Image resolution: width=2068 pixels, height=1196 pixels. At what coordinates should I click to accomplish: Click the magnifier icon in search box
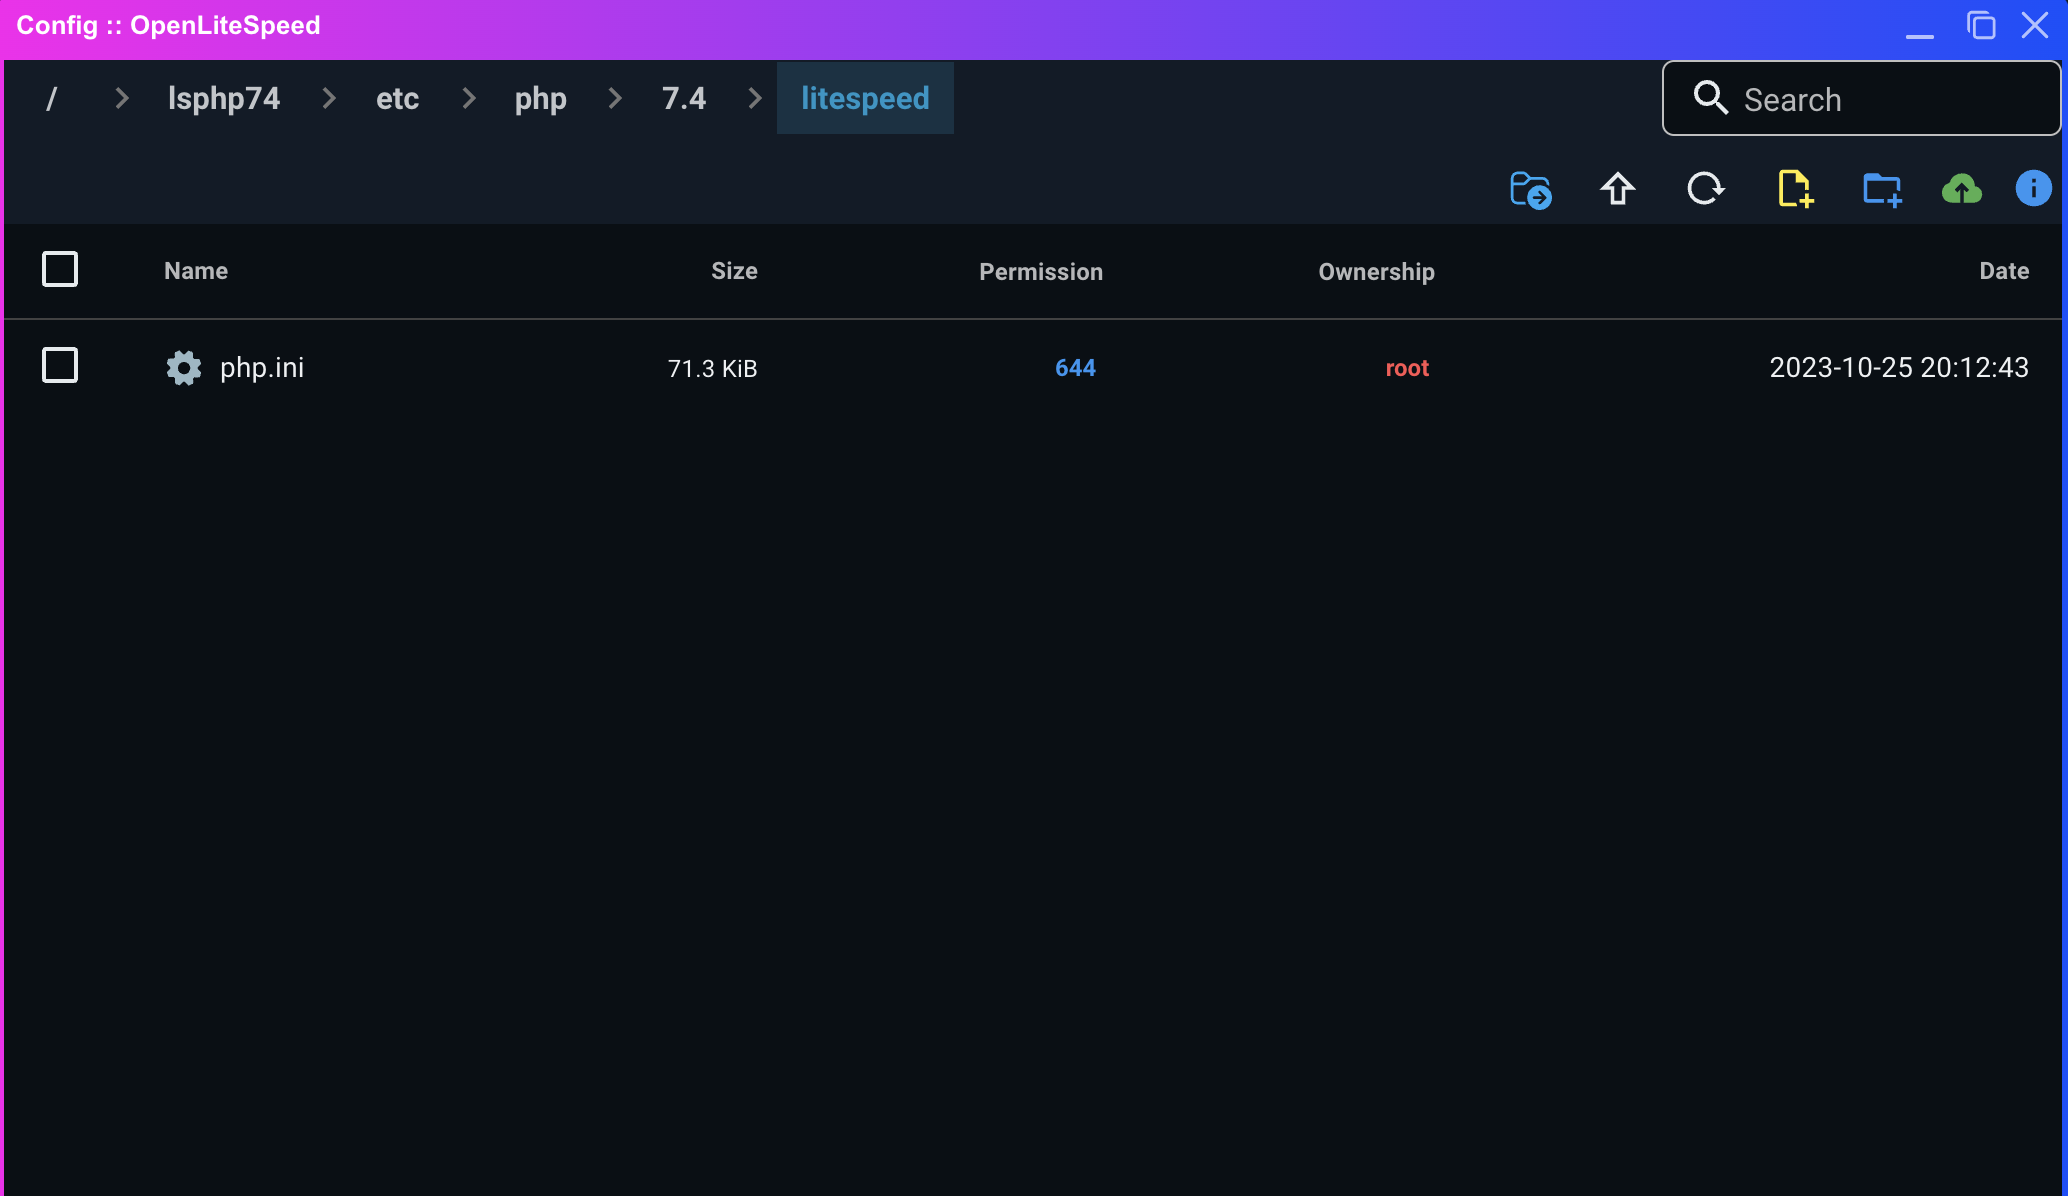1710,98
